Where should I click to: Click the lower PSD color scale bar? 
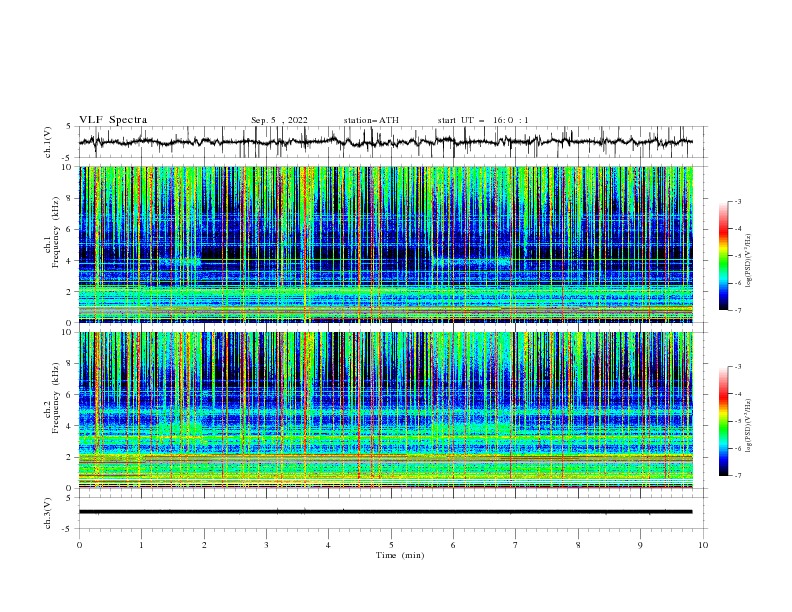coord(724,421)
